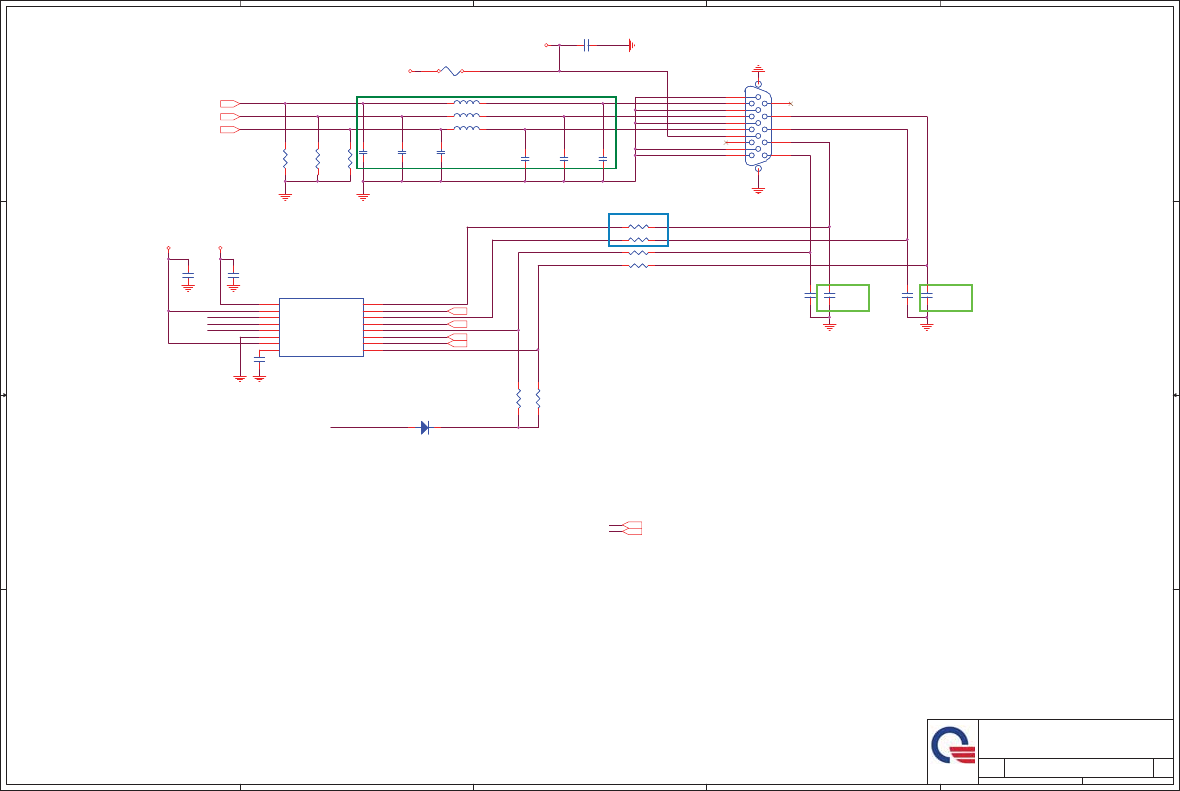Viewport: 1180px width, 791px height.
Task: Select the last filter capacitor right of the inductors
Action: point(603,159)
